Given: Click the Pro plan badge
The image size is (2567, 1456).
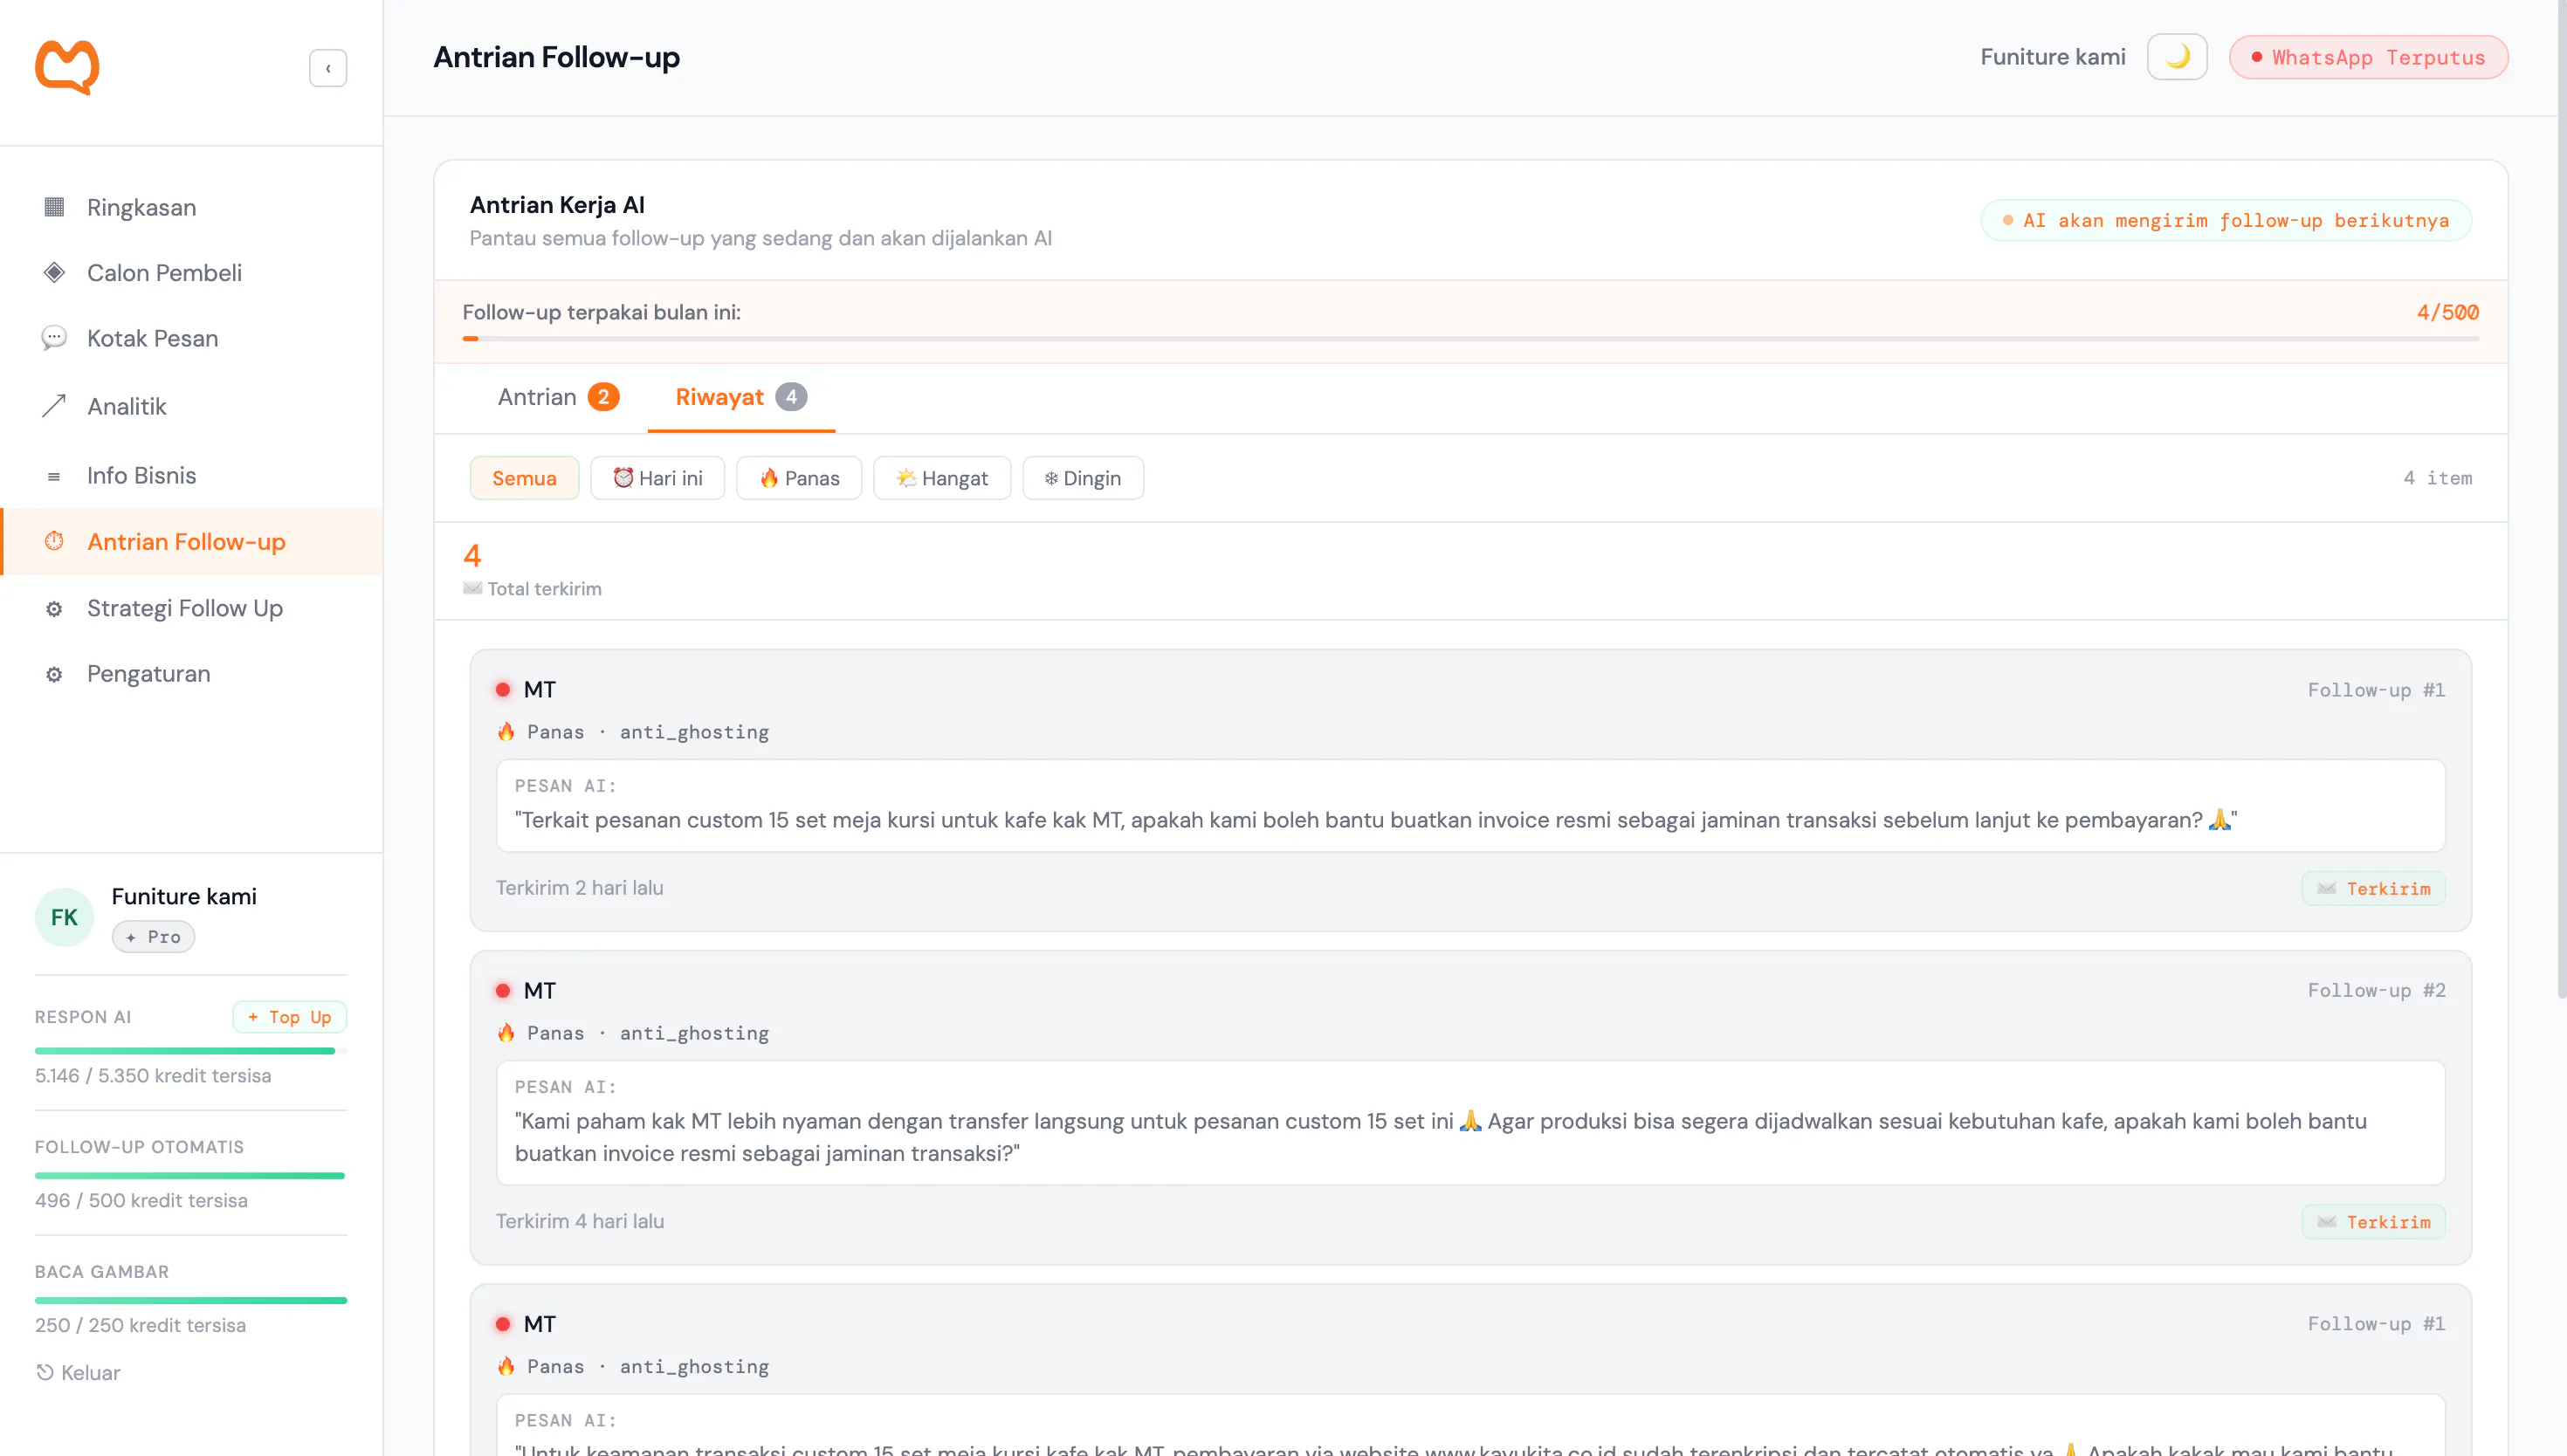Looking at the screenshot, I should click(x=153, y=937).
